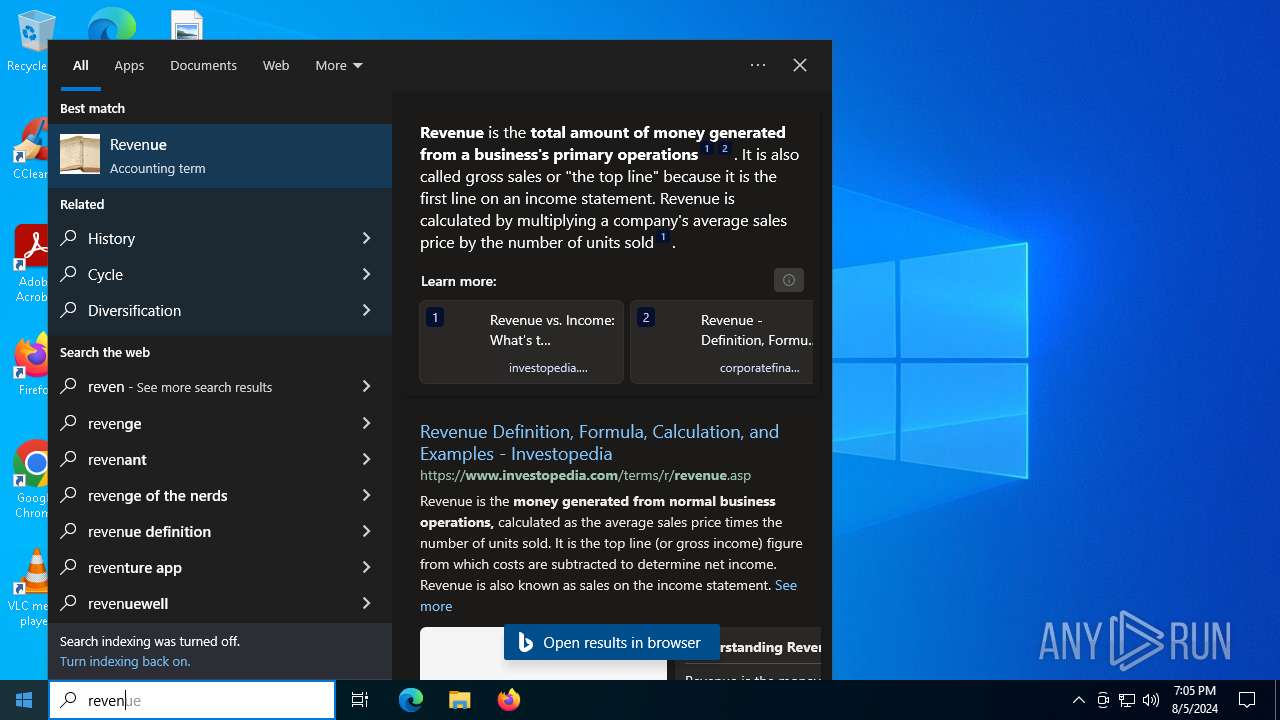Expand the 'reven' see more results arrow
Viewport: 1280px width, 720px height.
click(366, 387)
